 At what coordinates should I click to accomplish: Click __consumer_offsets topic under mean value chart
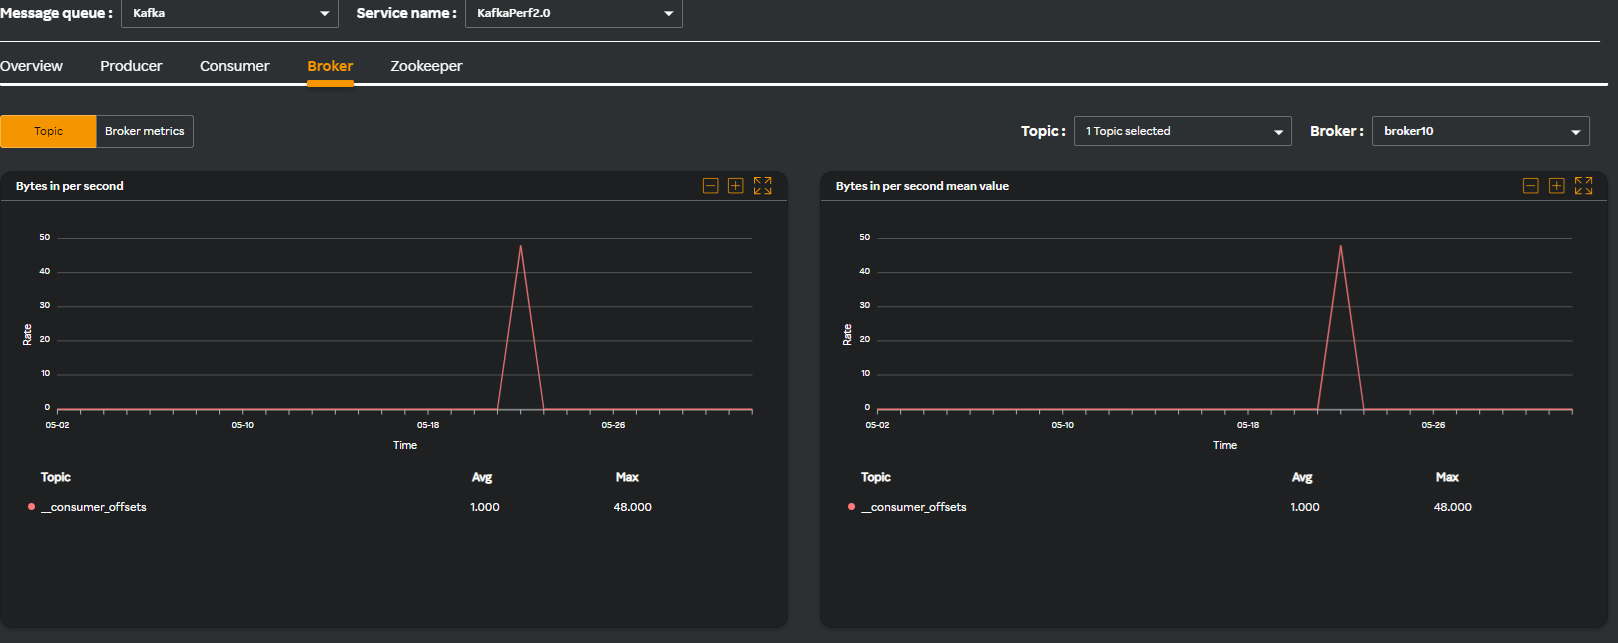[x=914, y=507]
